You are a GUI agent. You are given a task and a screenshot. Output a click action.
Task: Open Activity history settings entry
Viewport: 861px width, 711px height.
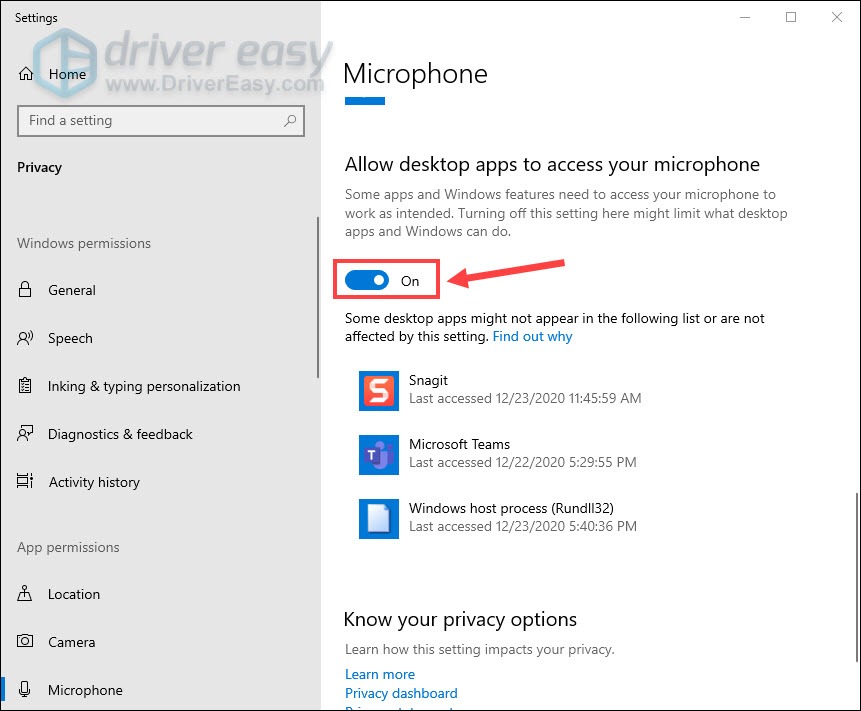tap(94, 482)
